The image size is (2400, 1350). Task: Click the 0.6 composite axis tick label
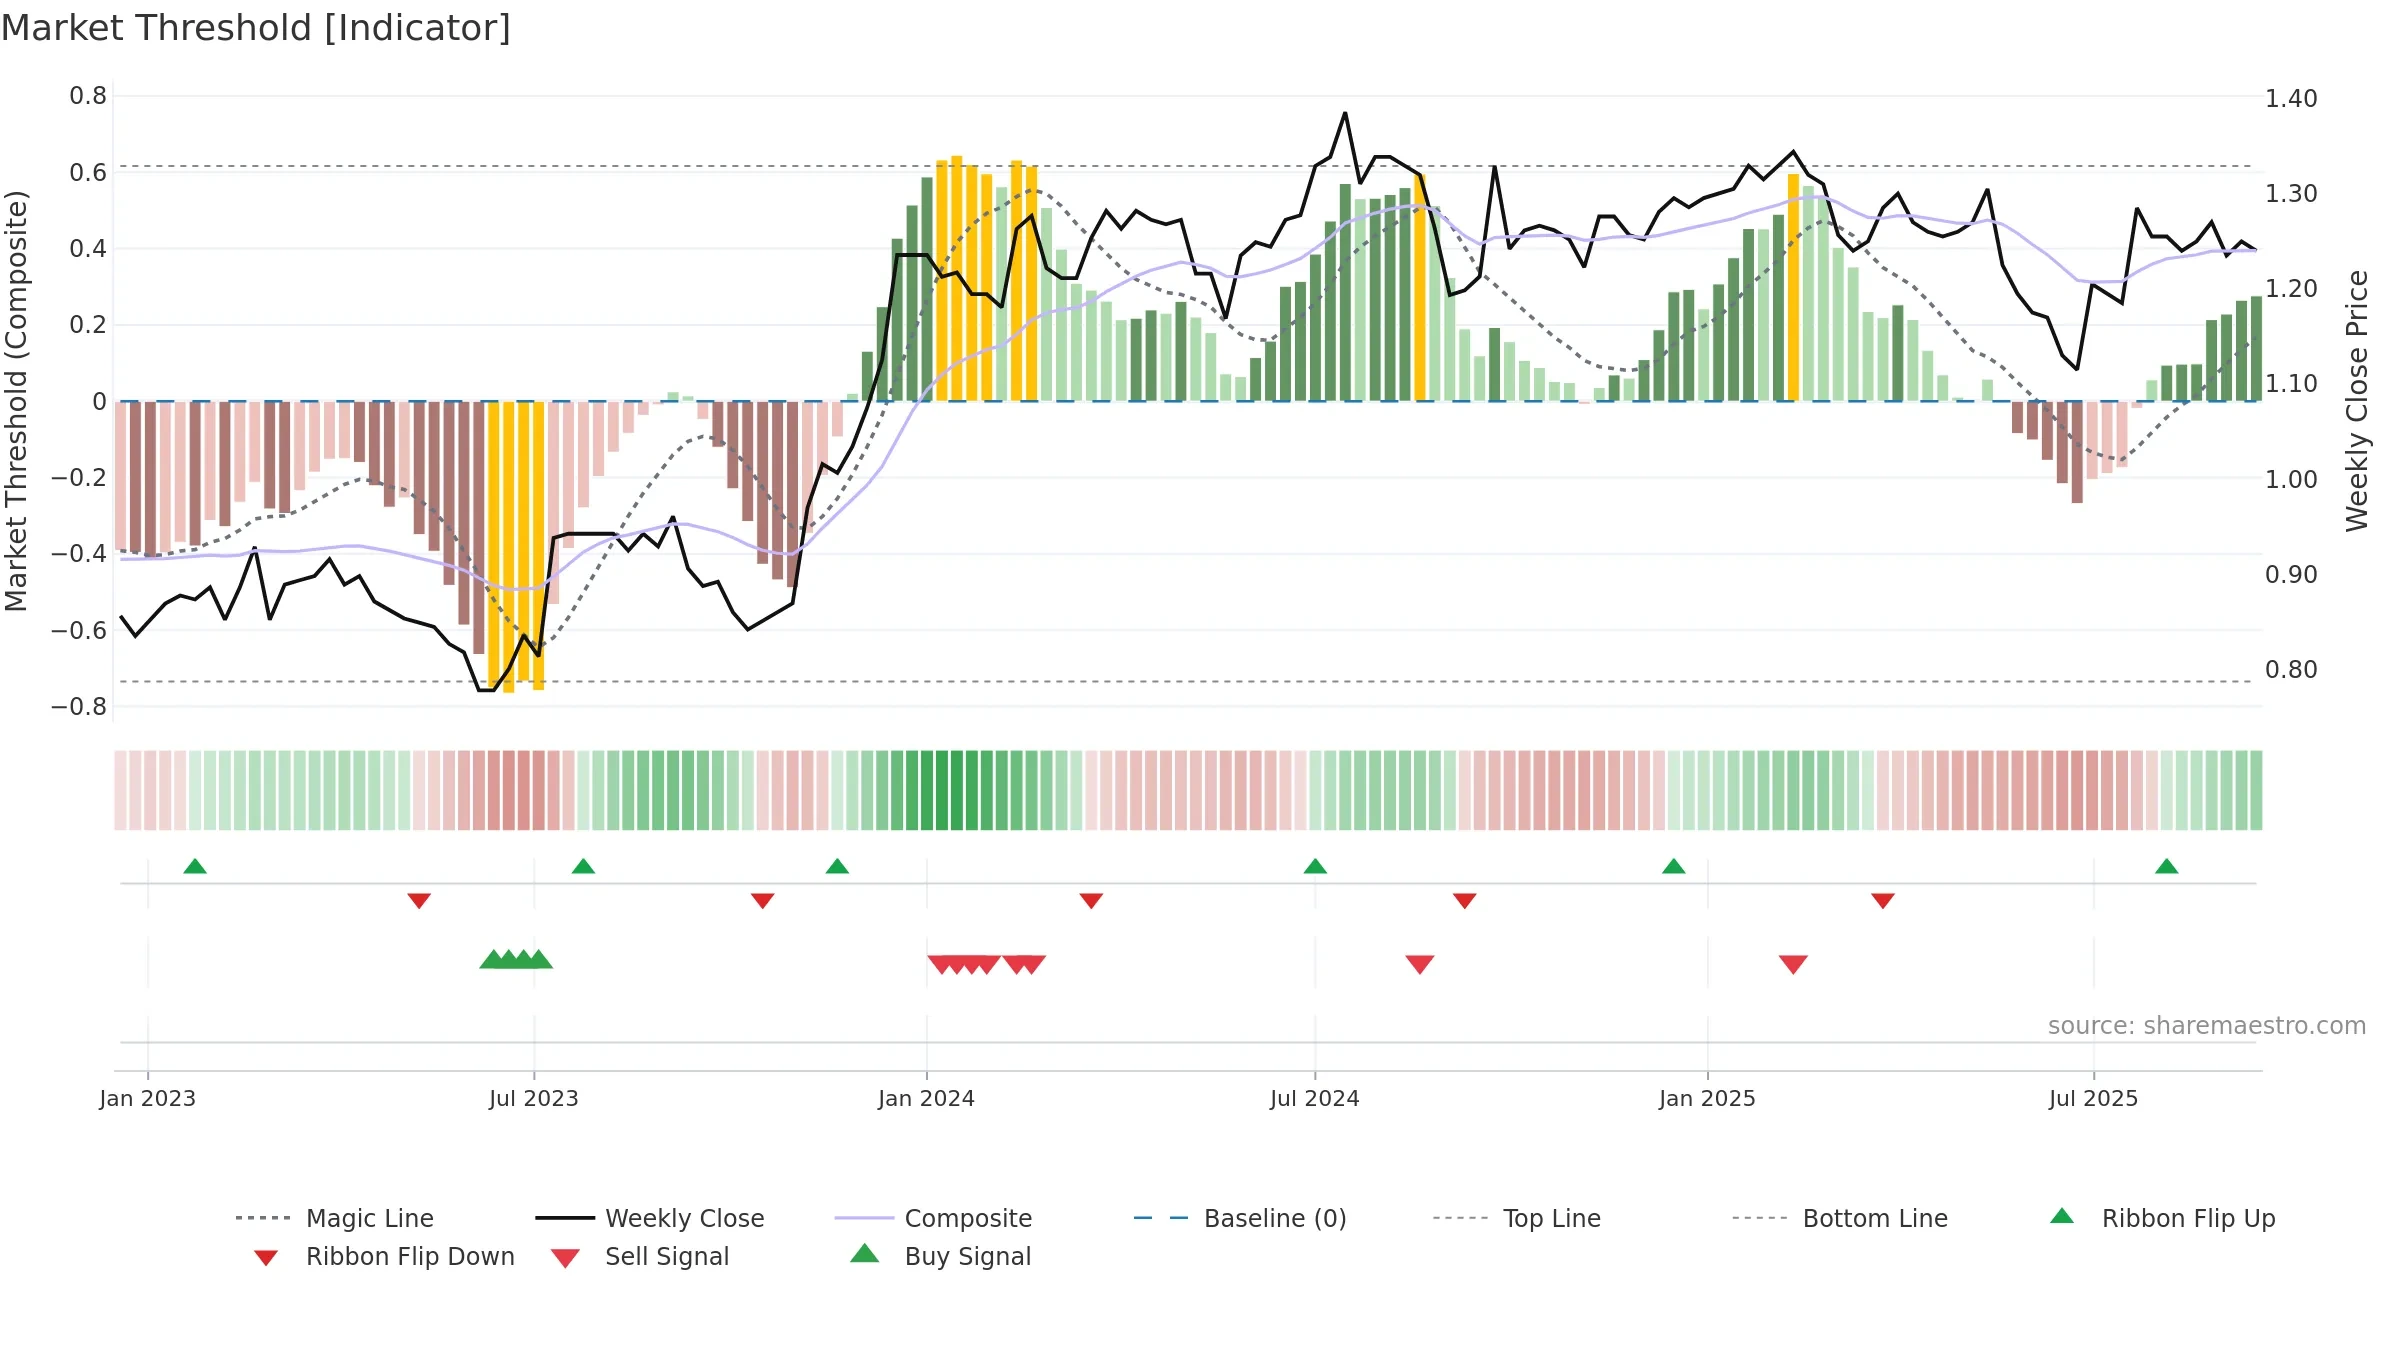(x=88, y=172)
